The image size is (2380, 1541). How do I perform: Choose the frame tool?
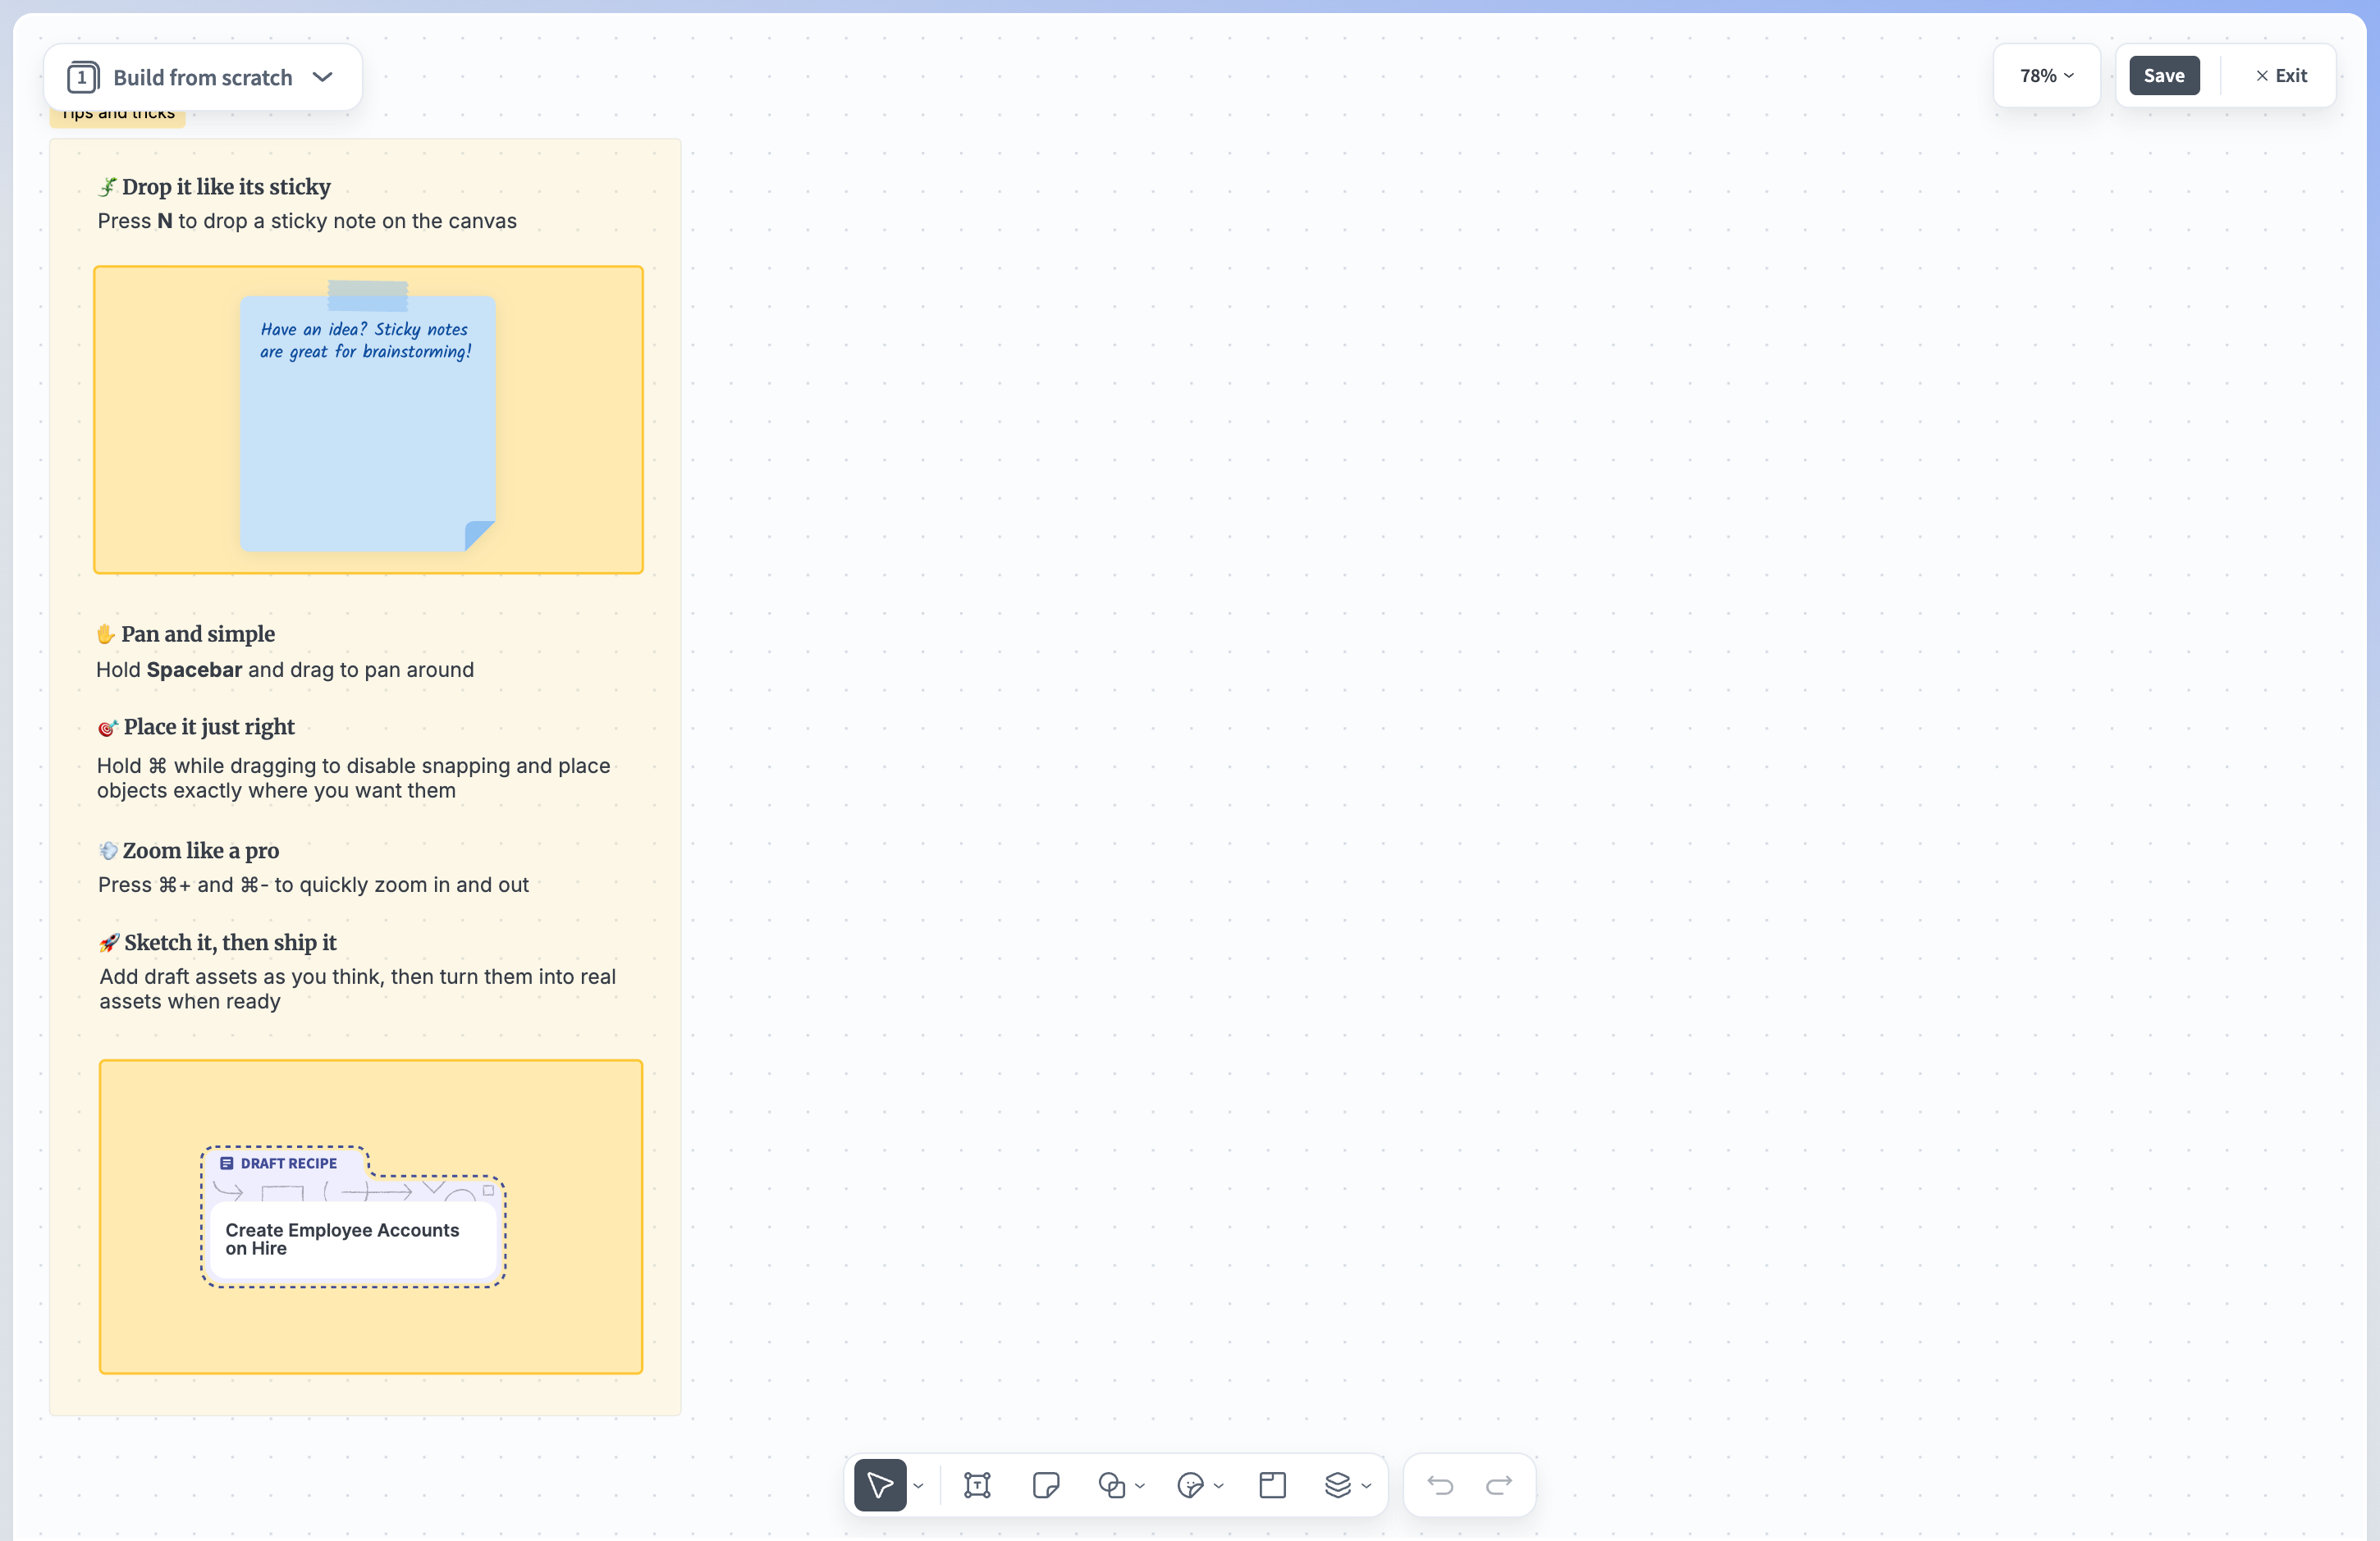[x=1272, y=1485]
